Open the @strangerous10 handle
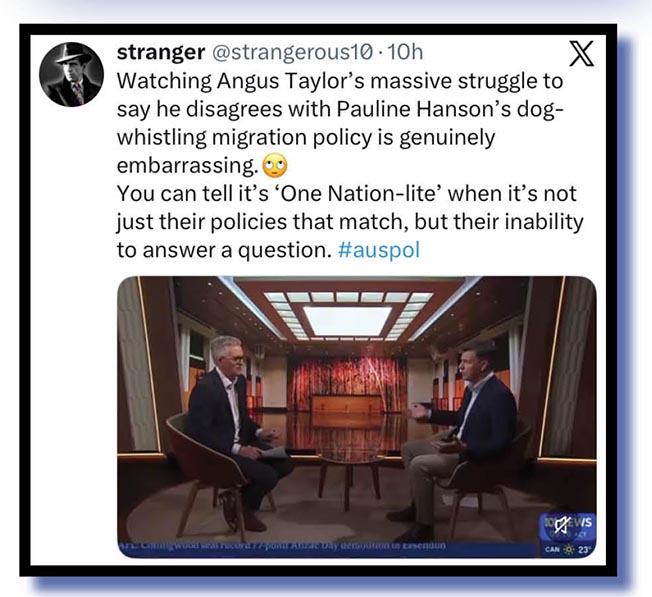The image size is (652, 597). pos(292,52)
